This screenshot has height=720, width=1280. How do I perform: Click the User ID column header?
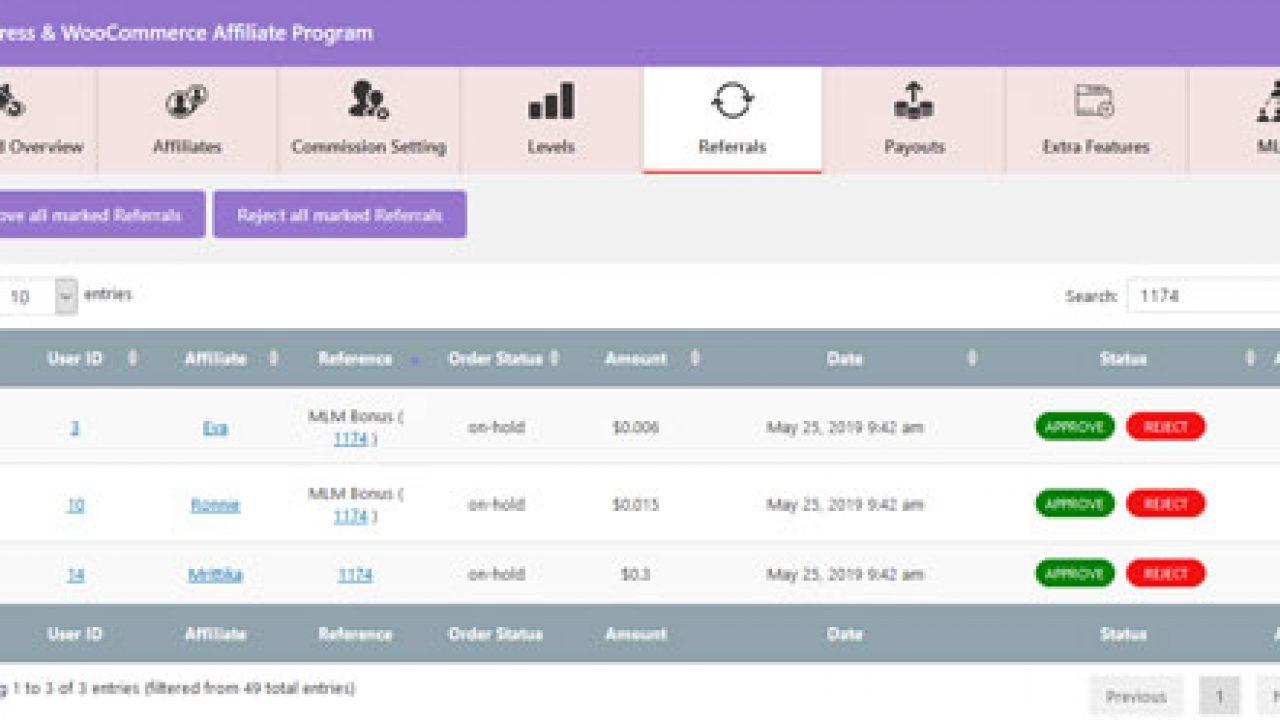tap(75, 358)
